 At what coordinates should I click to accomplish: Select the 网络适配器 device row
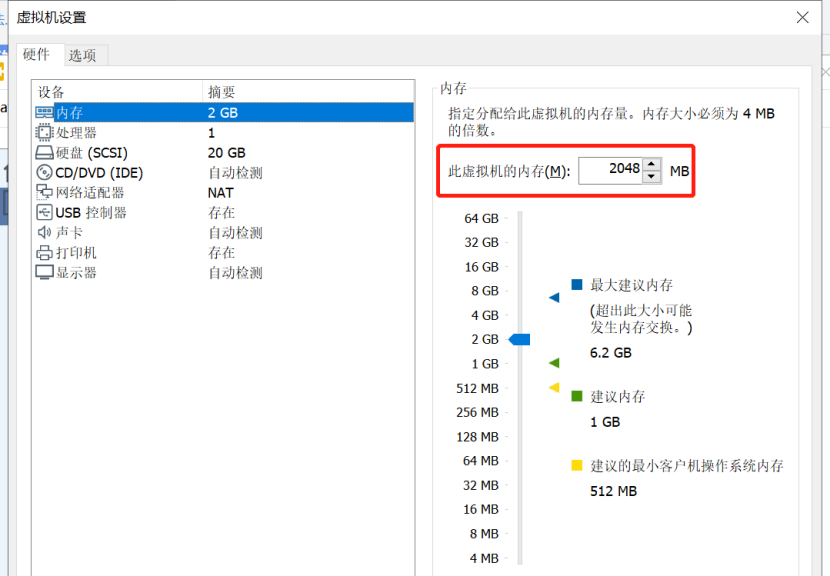point(223,193)
